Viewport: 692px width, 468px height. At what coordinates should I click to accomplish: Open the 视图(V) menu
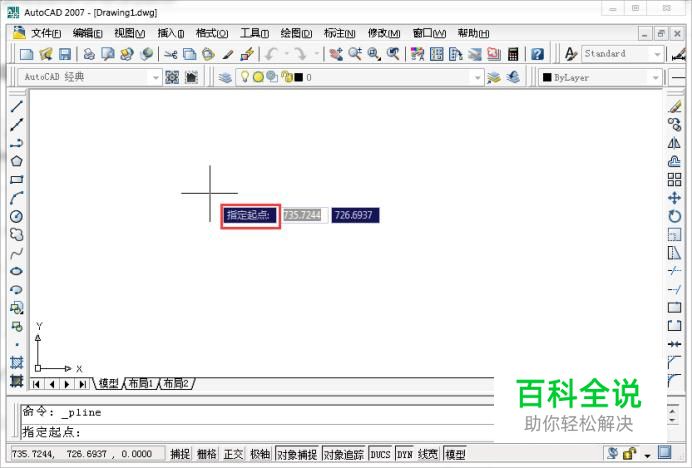coord(129,33)
